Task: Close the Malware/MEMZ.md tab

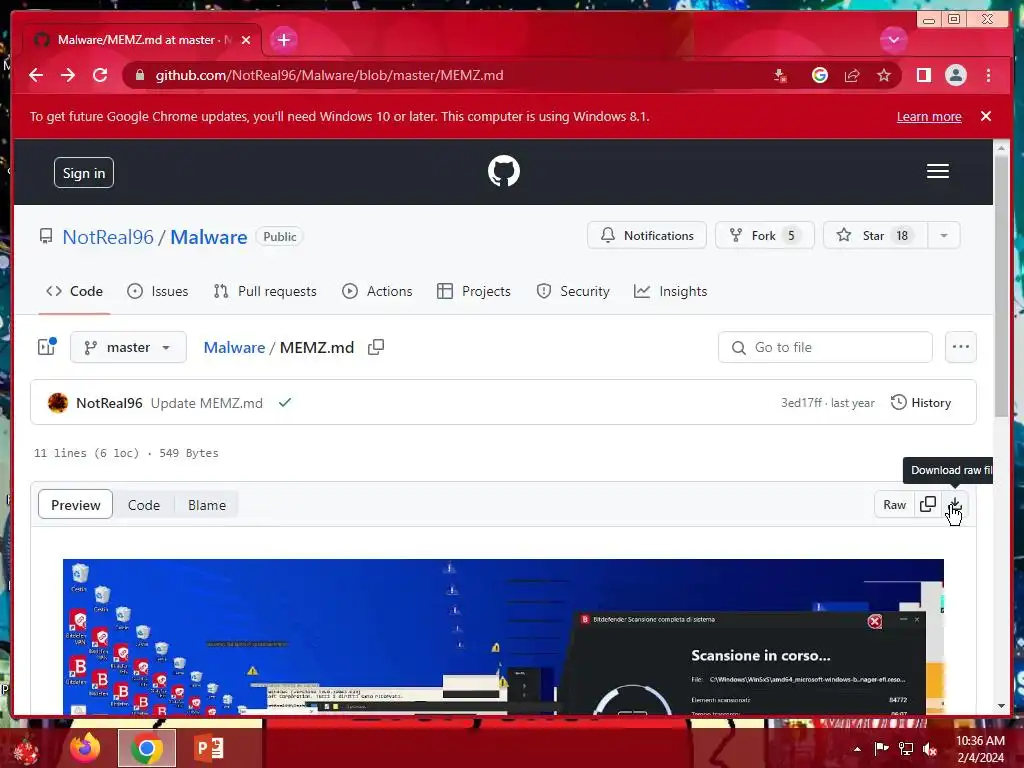Action: (x=246, y=40)
